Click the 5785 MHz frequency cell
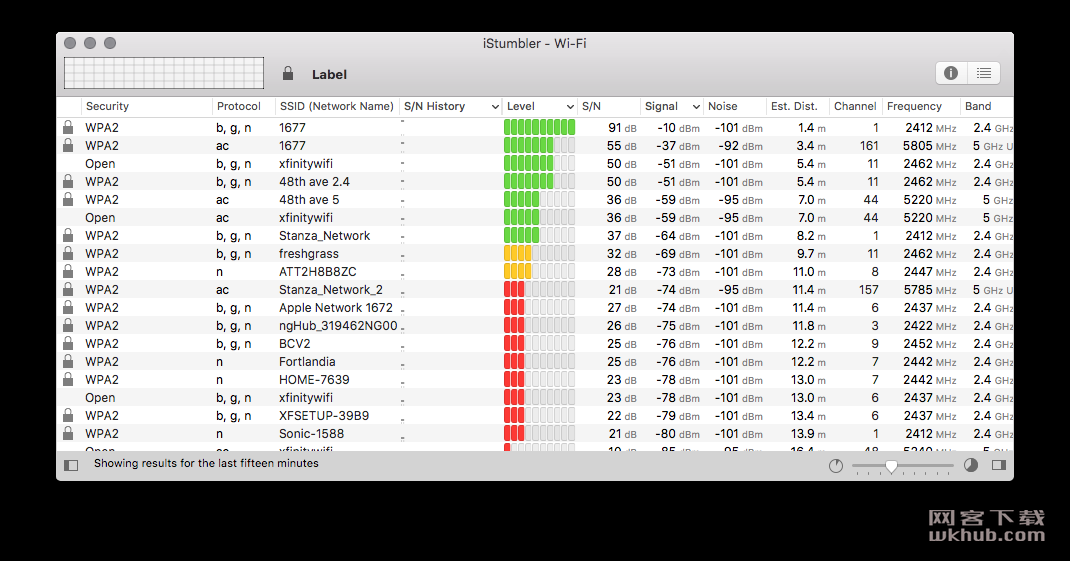Image resolution: width=1070 pixels, height=561 pixels. 929,289
